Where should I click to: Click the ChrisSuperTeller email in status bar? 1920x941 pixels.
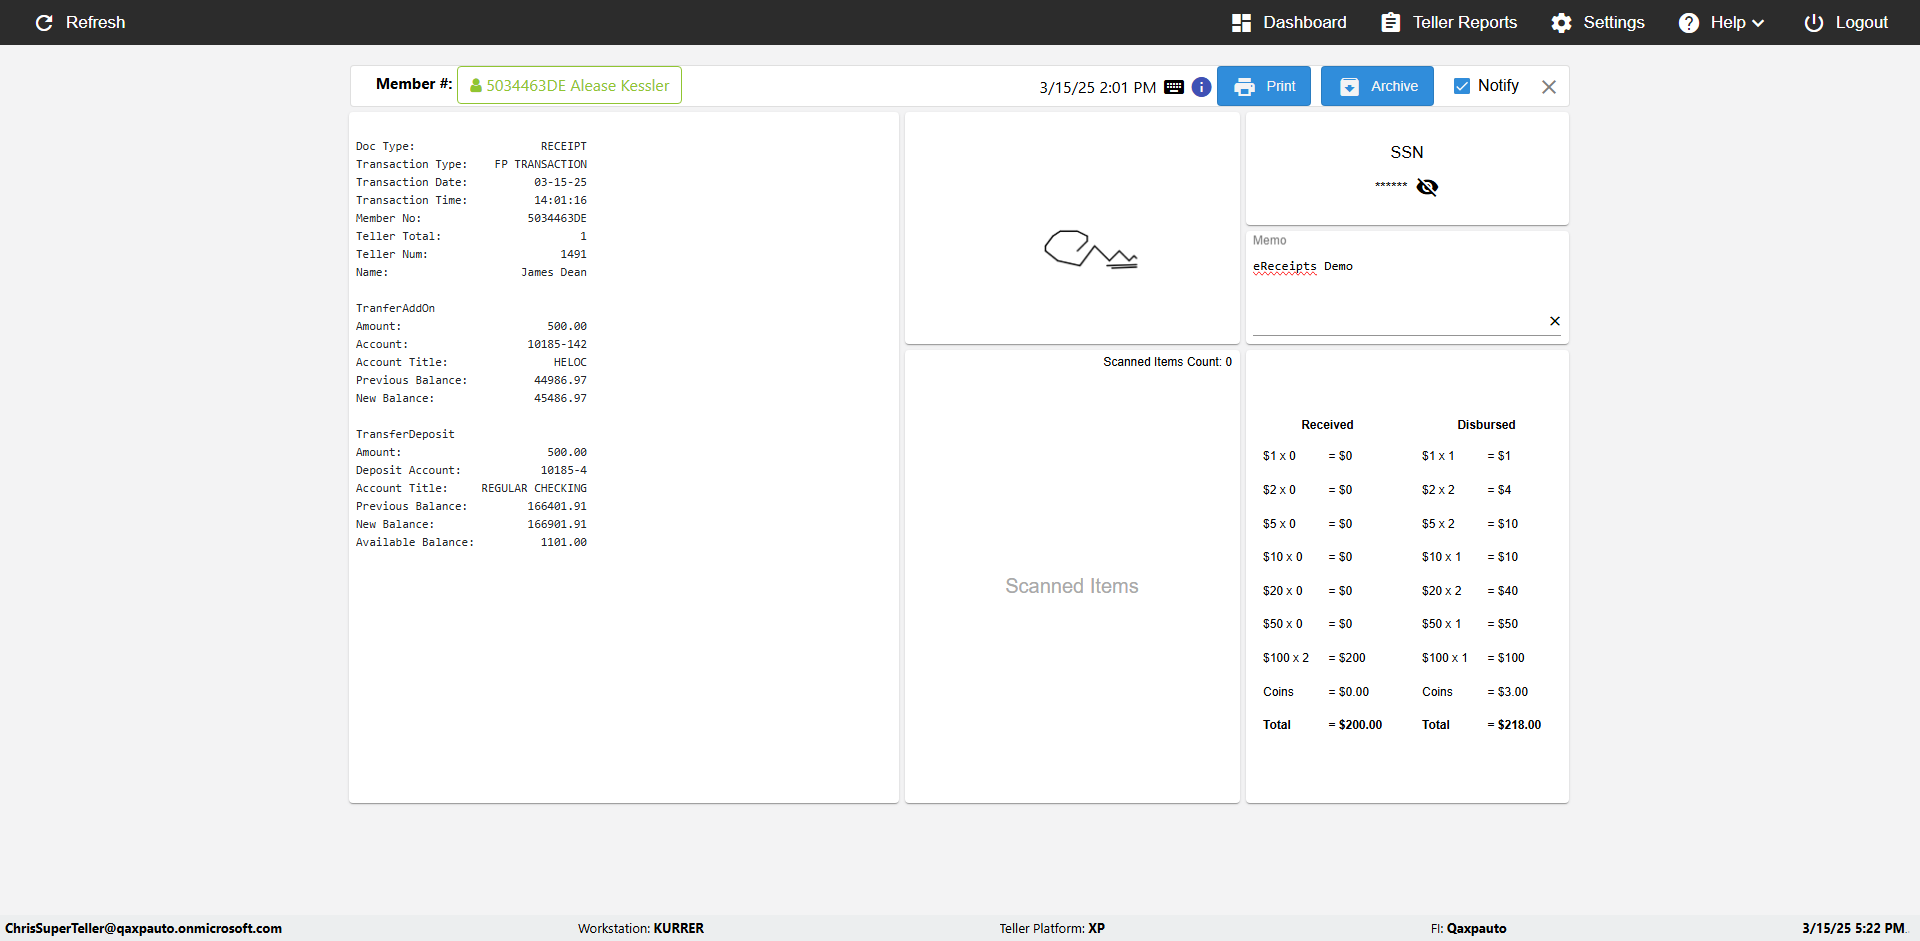pyautogui.click(x=143, y=928)
